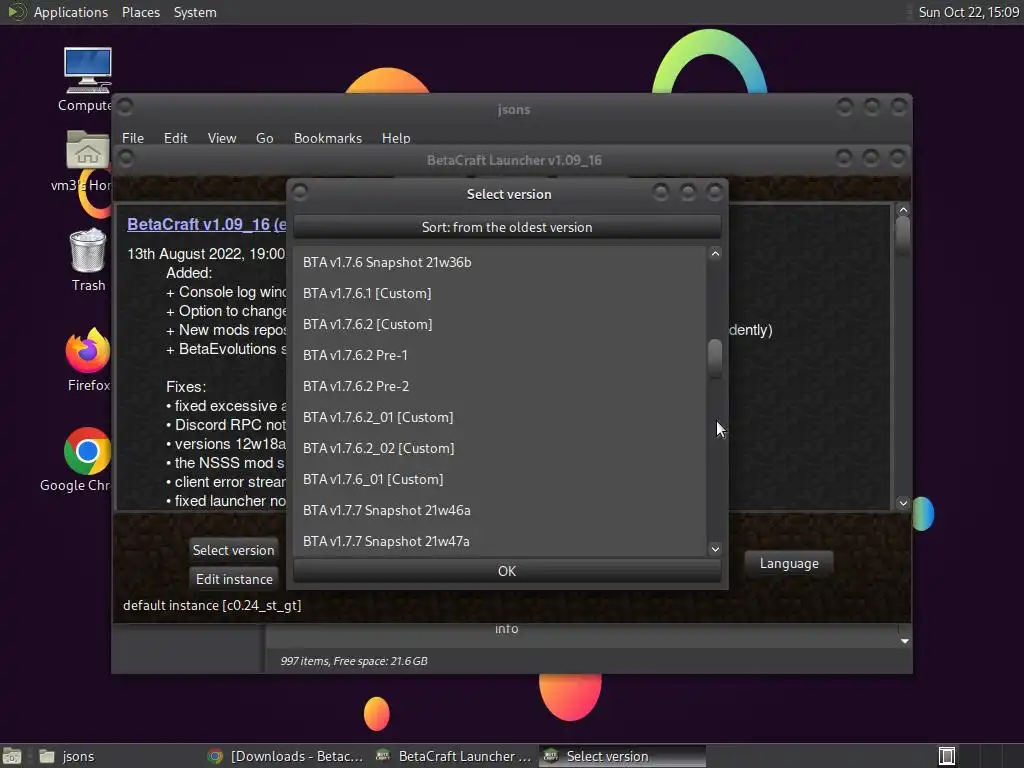Open the View menu in jsons window

[x=222, y=138]
